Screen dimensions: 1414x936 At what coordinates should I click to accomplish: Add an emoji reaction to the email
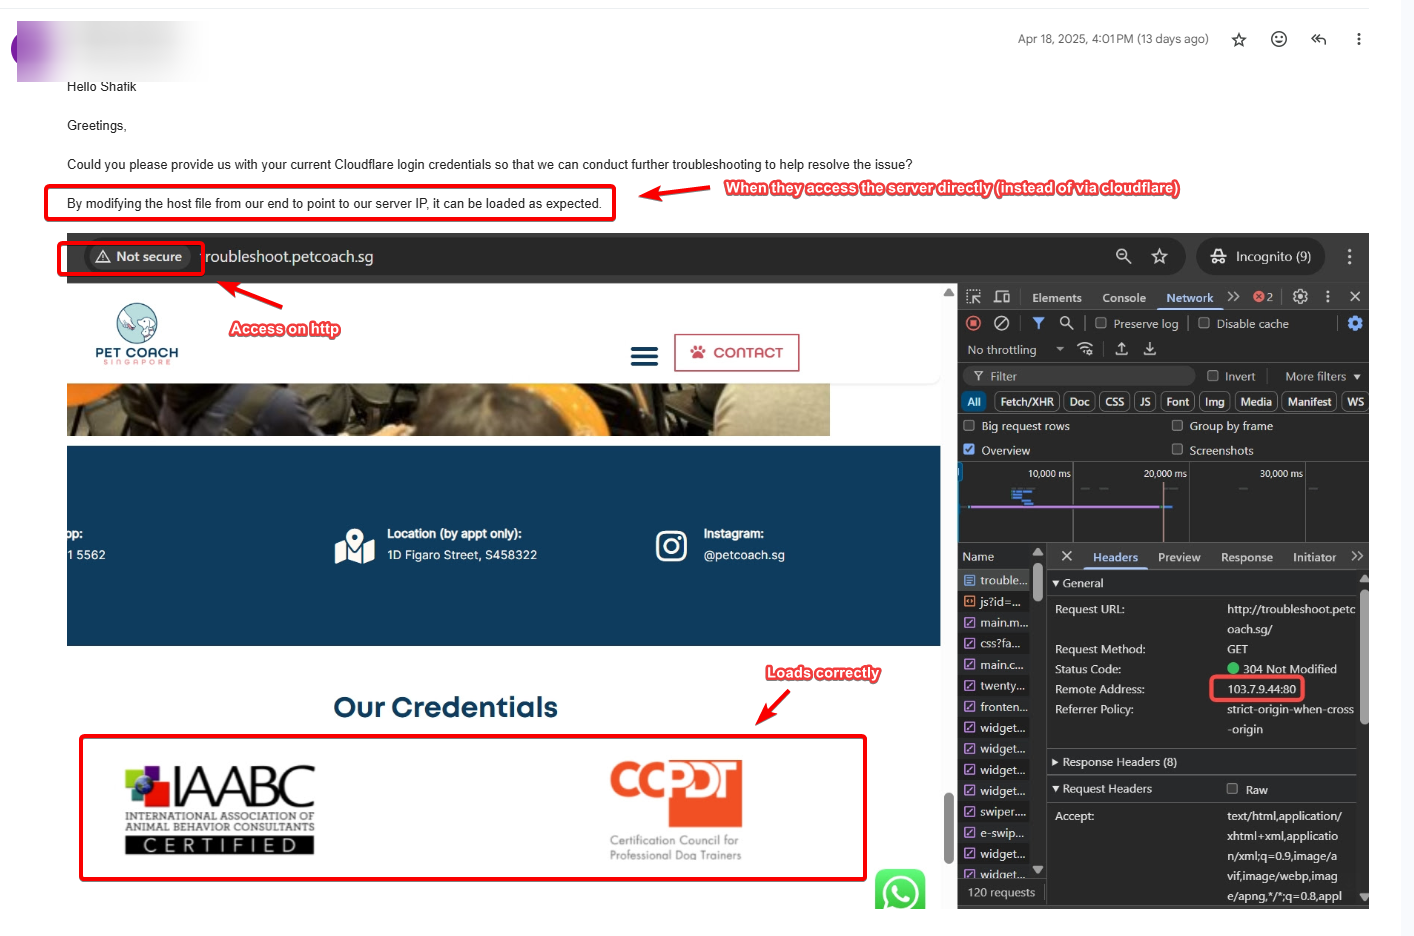(x=1279, y=39)
